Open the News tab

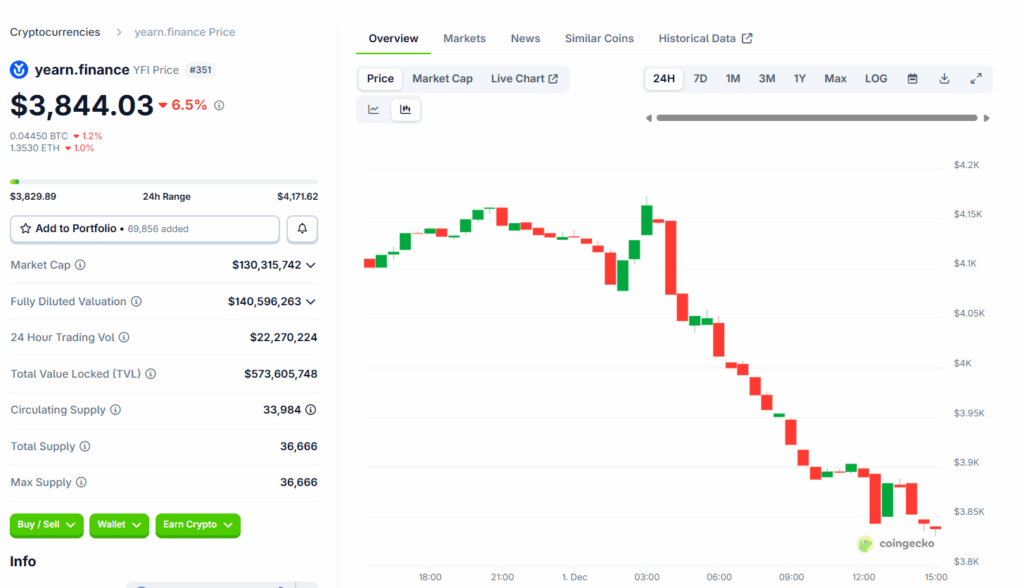pos(525,38)
